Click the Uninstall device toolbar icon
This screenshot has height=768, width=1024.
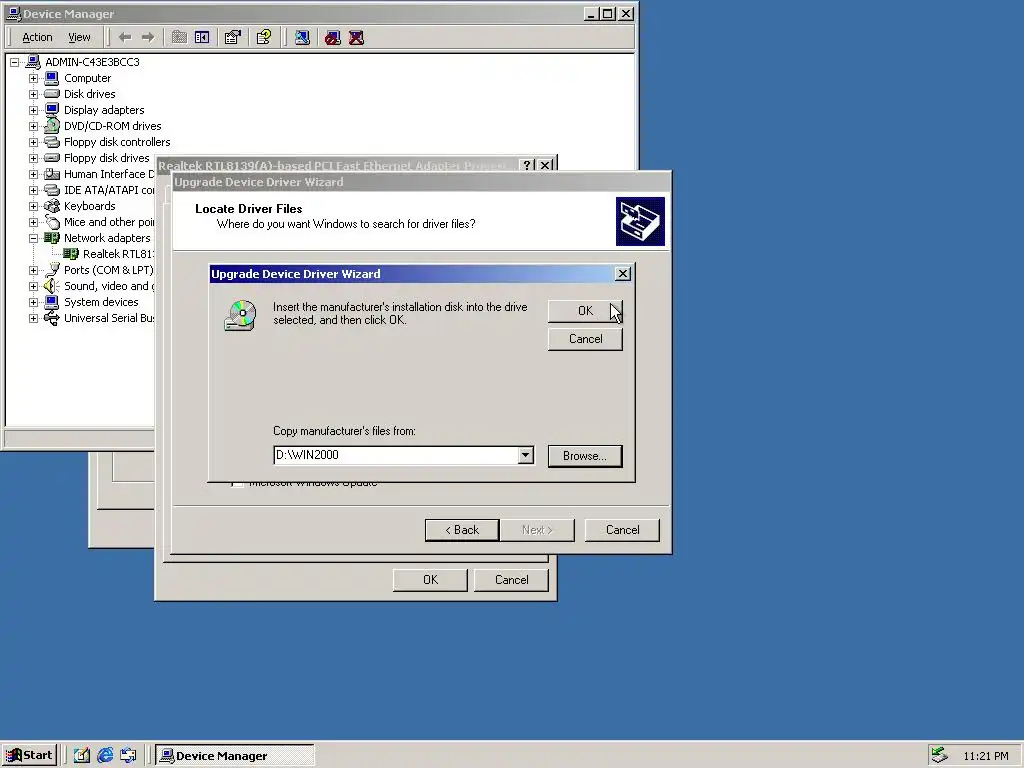click(x=356, y=37)
